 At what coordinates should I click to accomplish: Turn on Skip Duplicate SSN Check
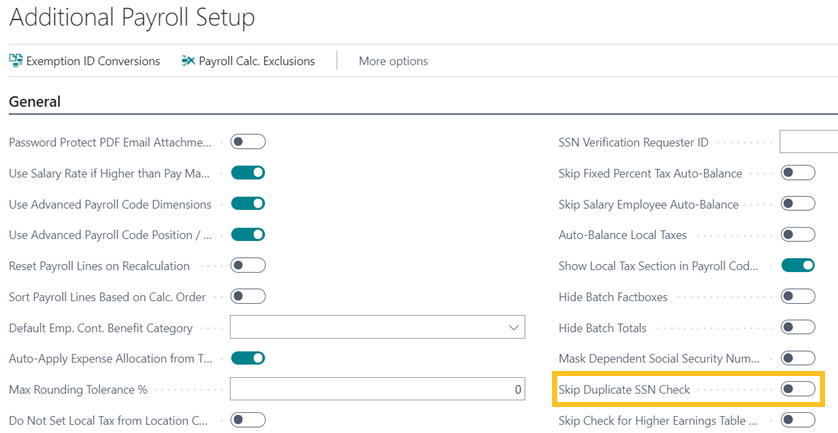tap(798, 389)
